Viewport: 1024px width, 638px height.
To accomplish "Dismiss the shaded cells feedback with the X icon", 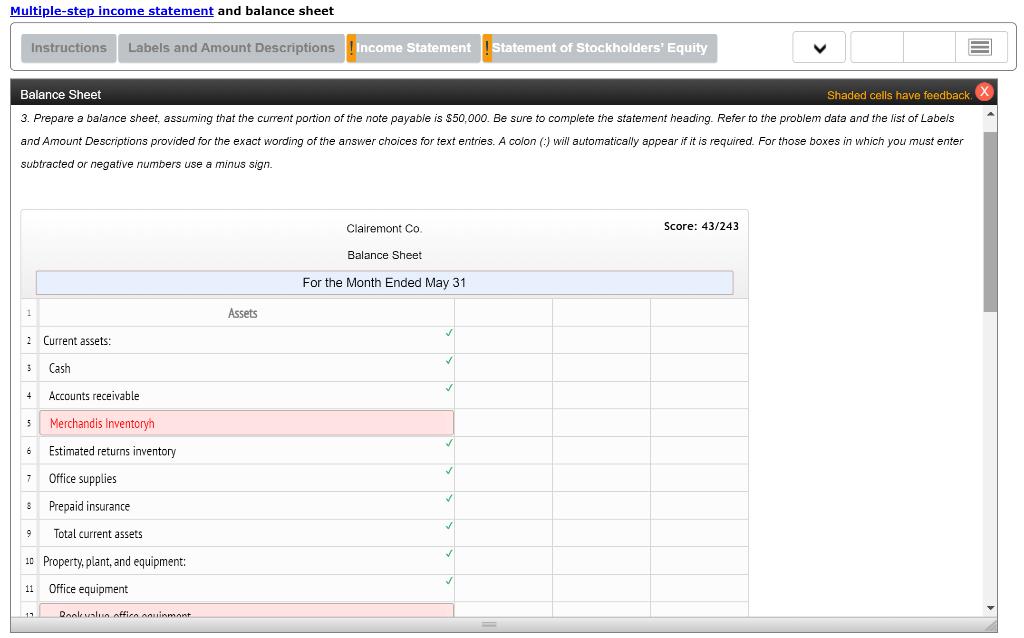I will (984, 93).
